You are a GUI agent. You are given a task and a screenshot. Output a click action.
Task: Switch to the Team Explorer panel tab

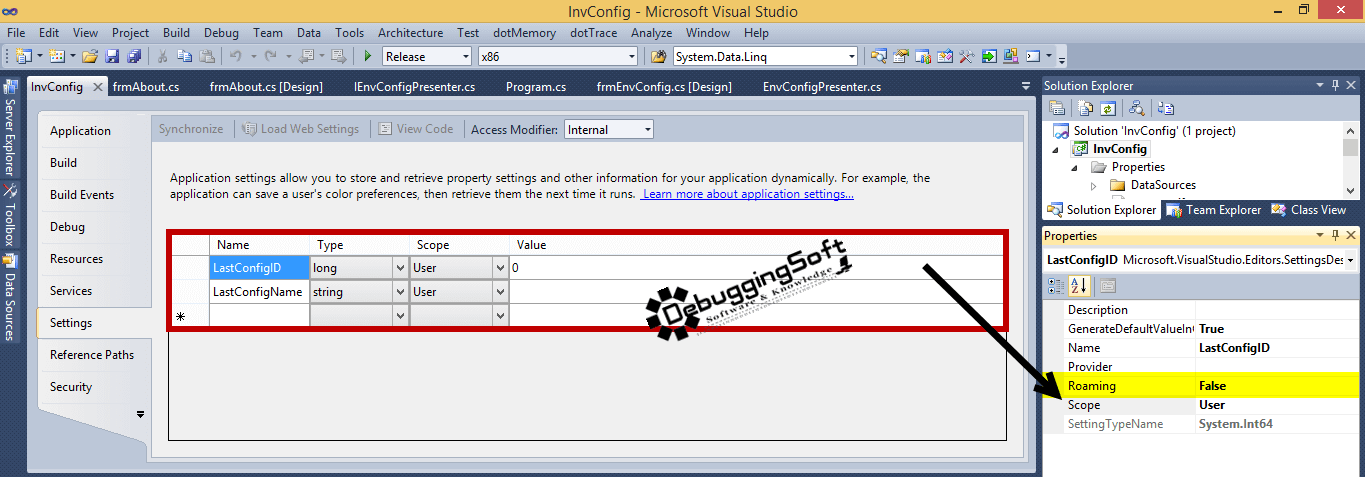(1214, 210)
